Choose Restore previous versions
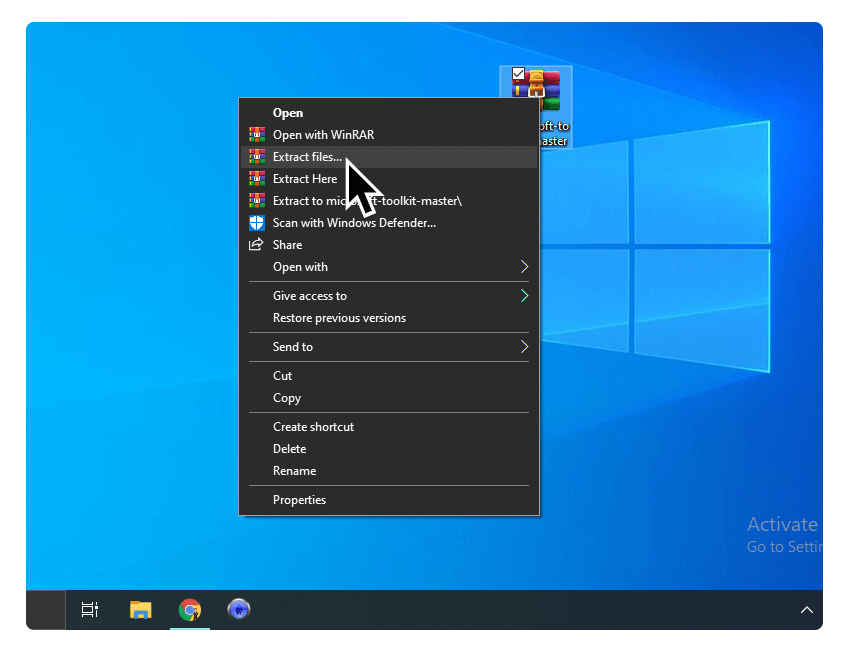 389,318
